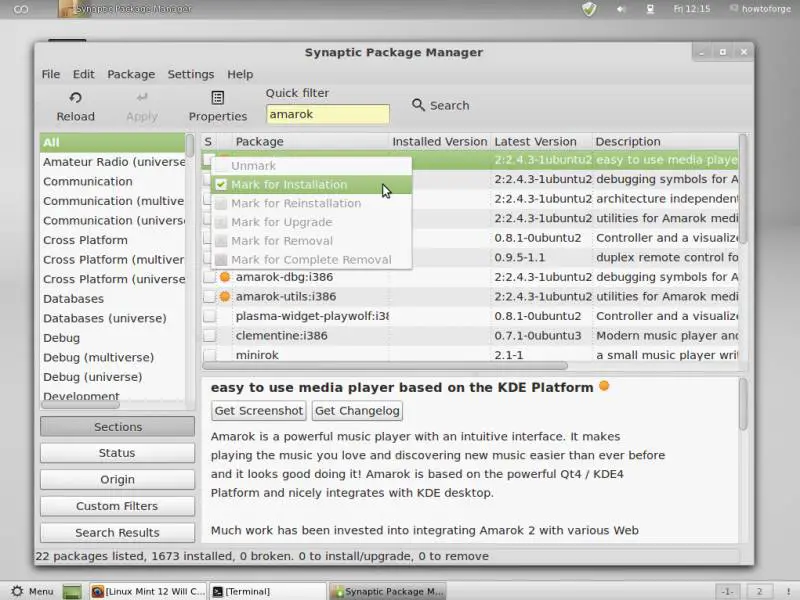The width and height of the screenshot is (800, 600).
Task: Toggle the checkbox for minirok package
Action: pos(210,355)
